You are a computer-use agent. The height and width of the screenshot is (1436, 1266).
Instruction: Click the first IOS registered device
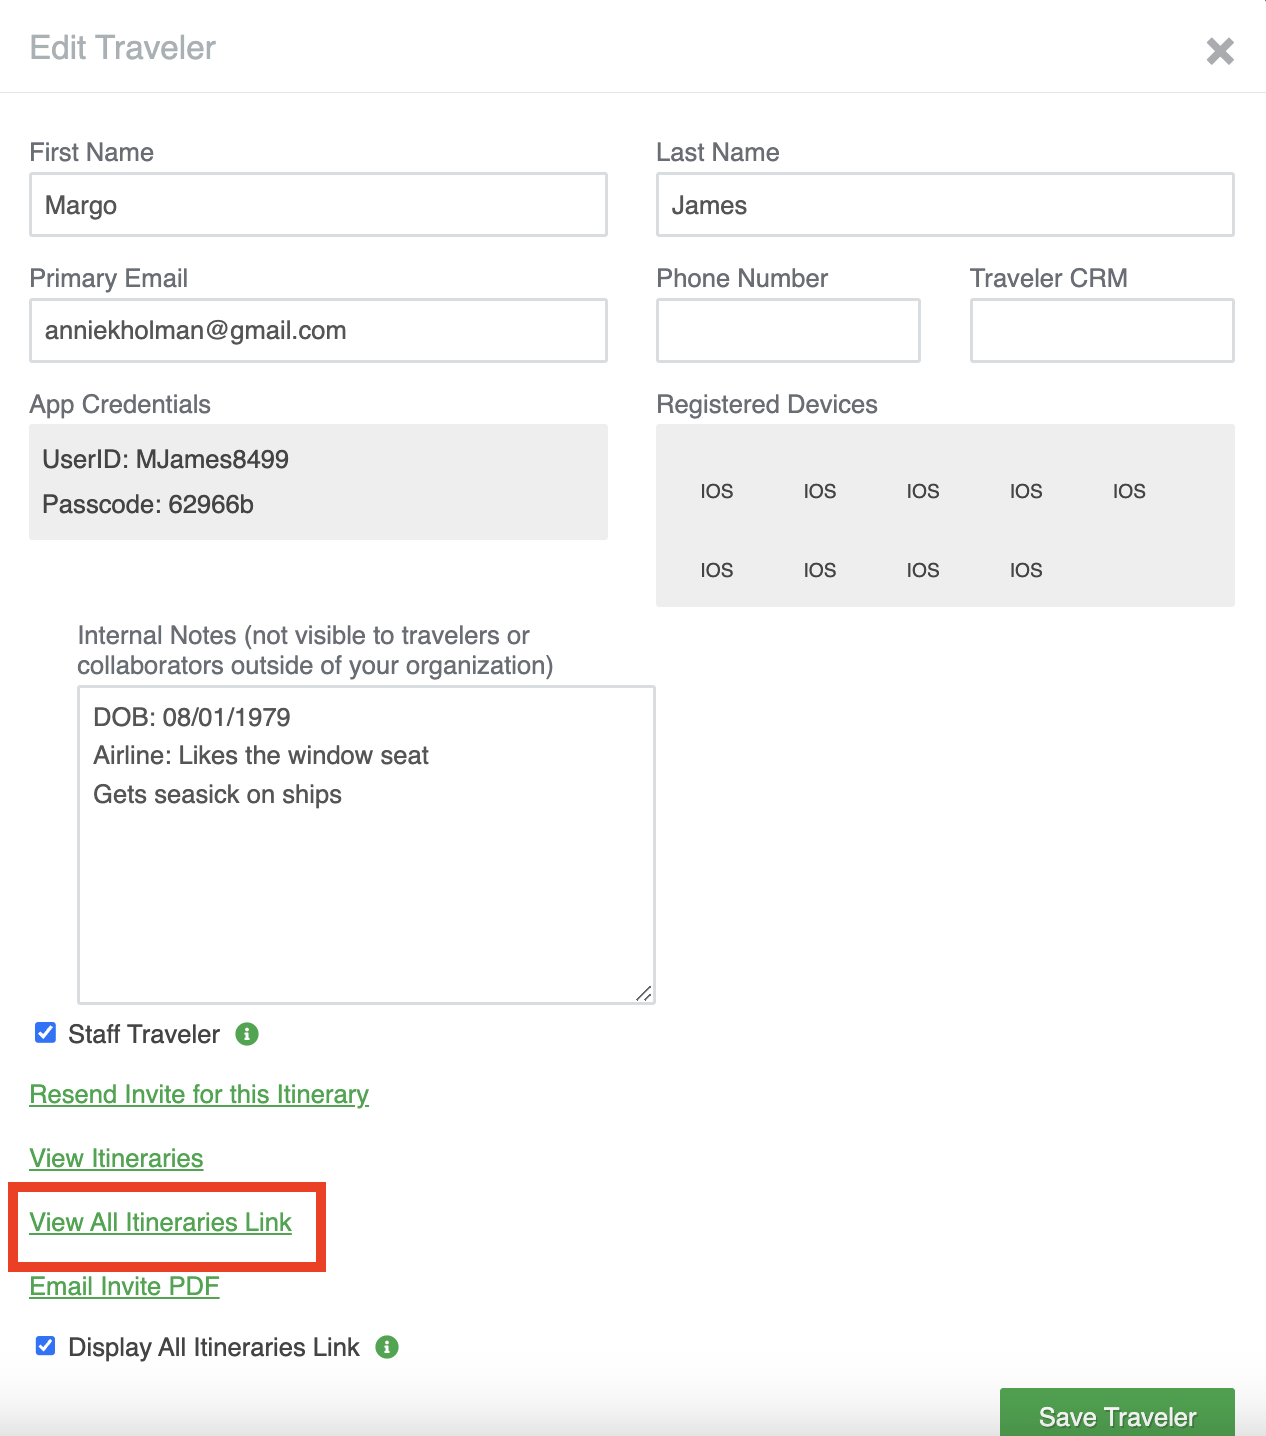click(x=716, y=491)
